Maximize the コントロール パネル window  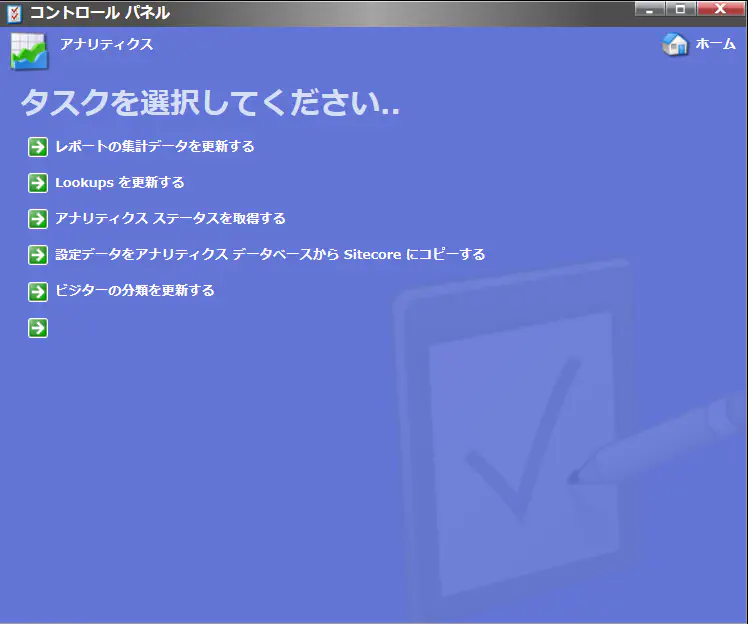click(x=681, y=9)
